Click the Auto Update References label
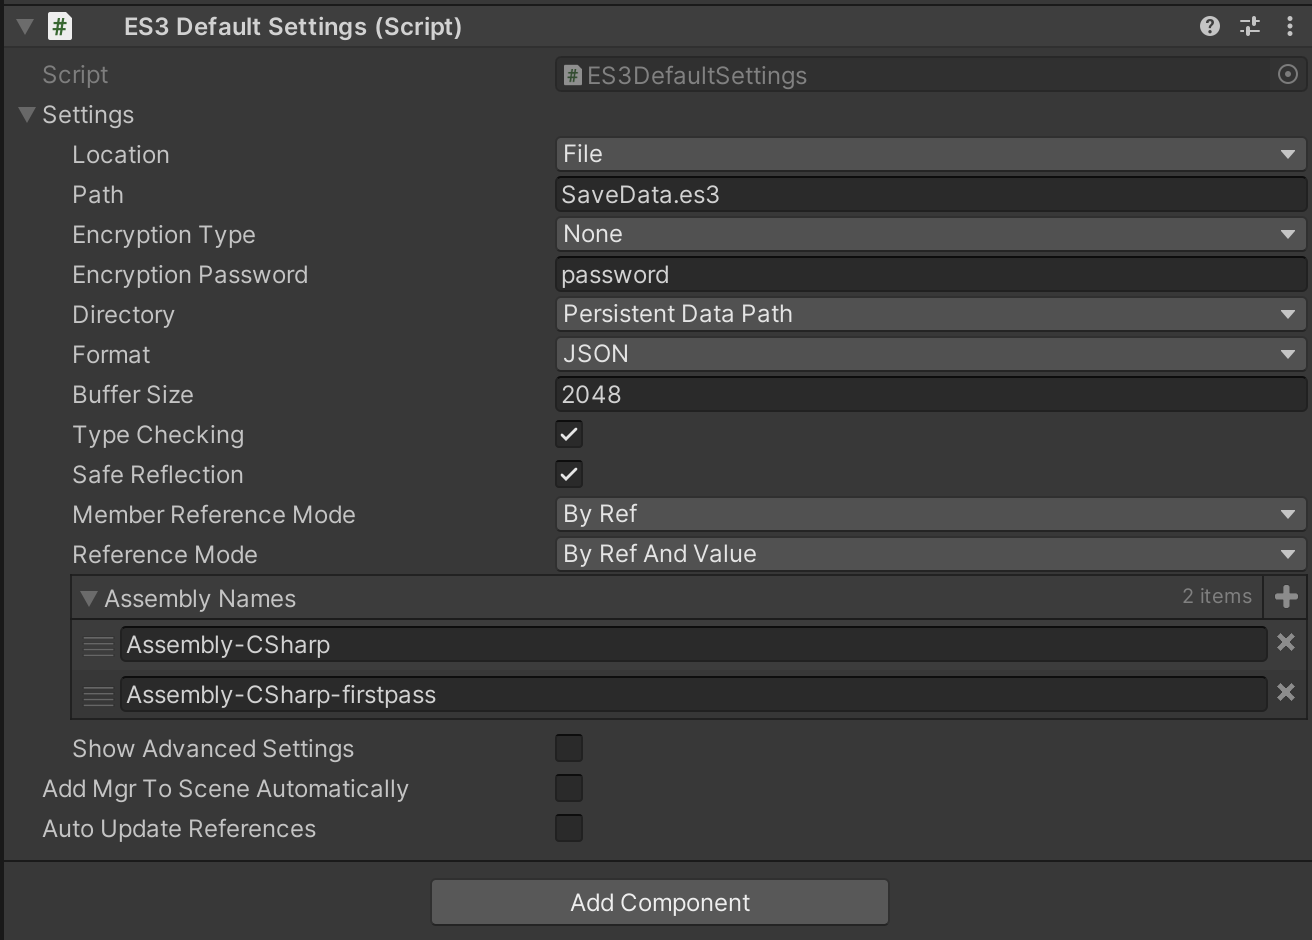1312x940 pixels. click(179, 829)
